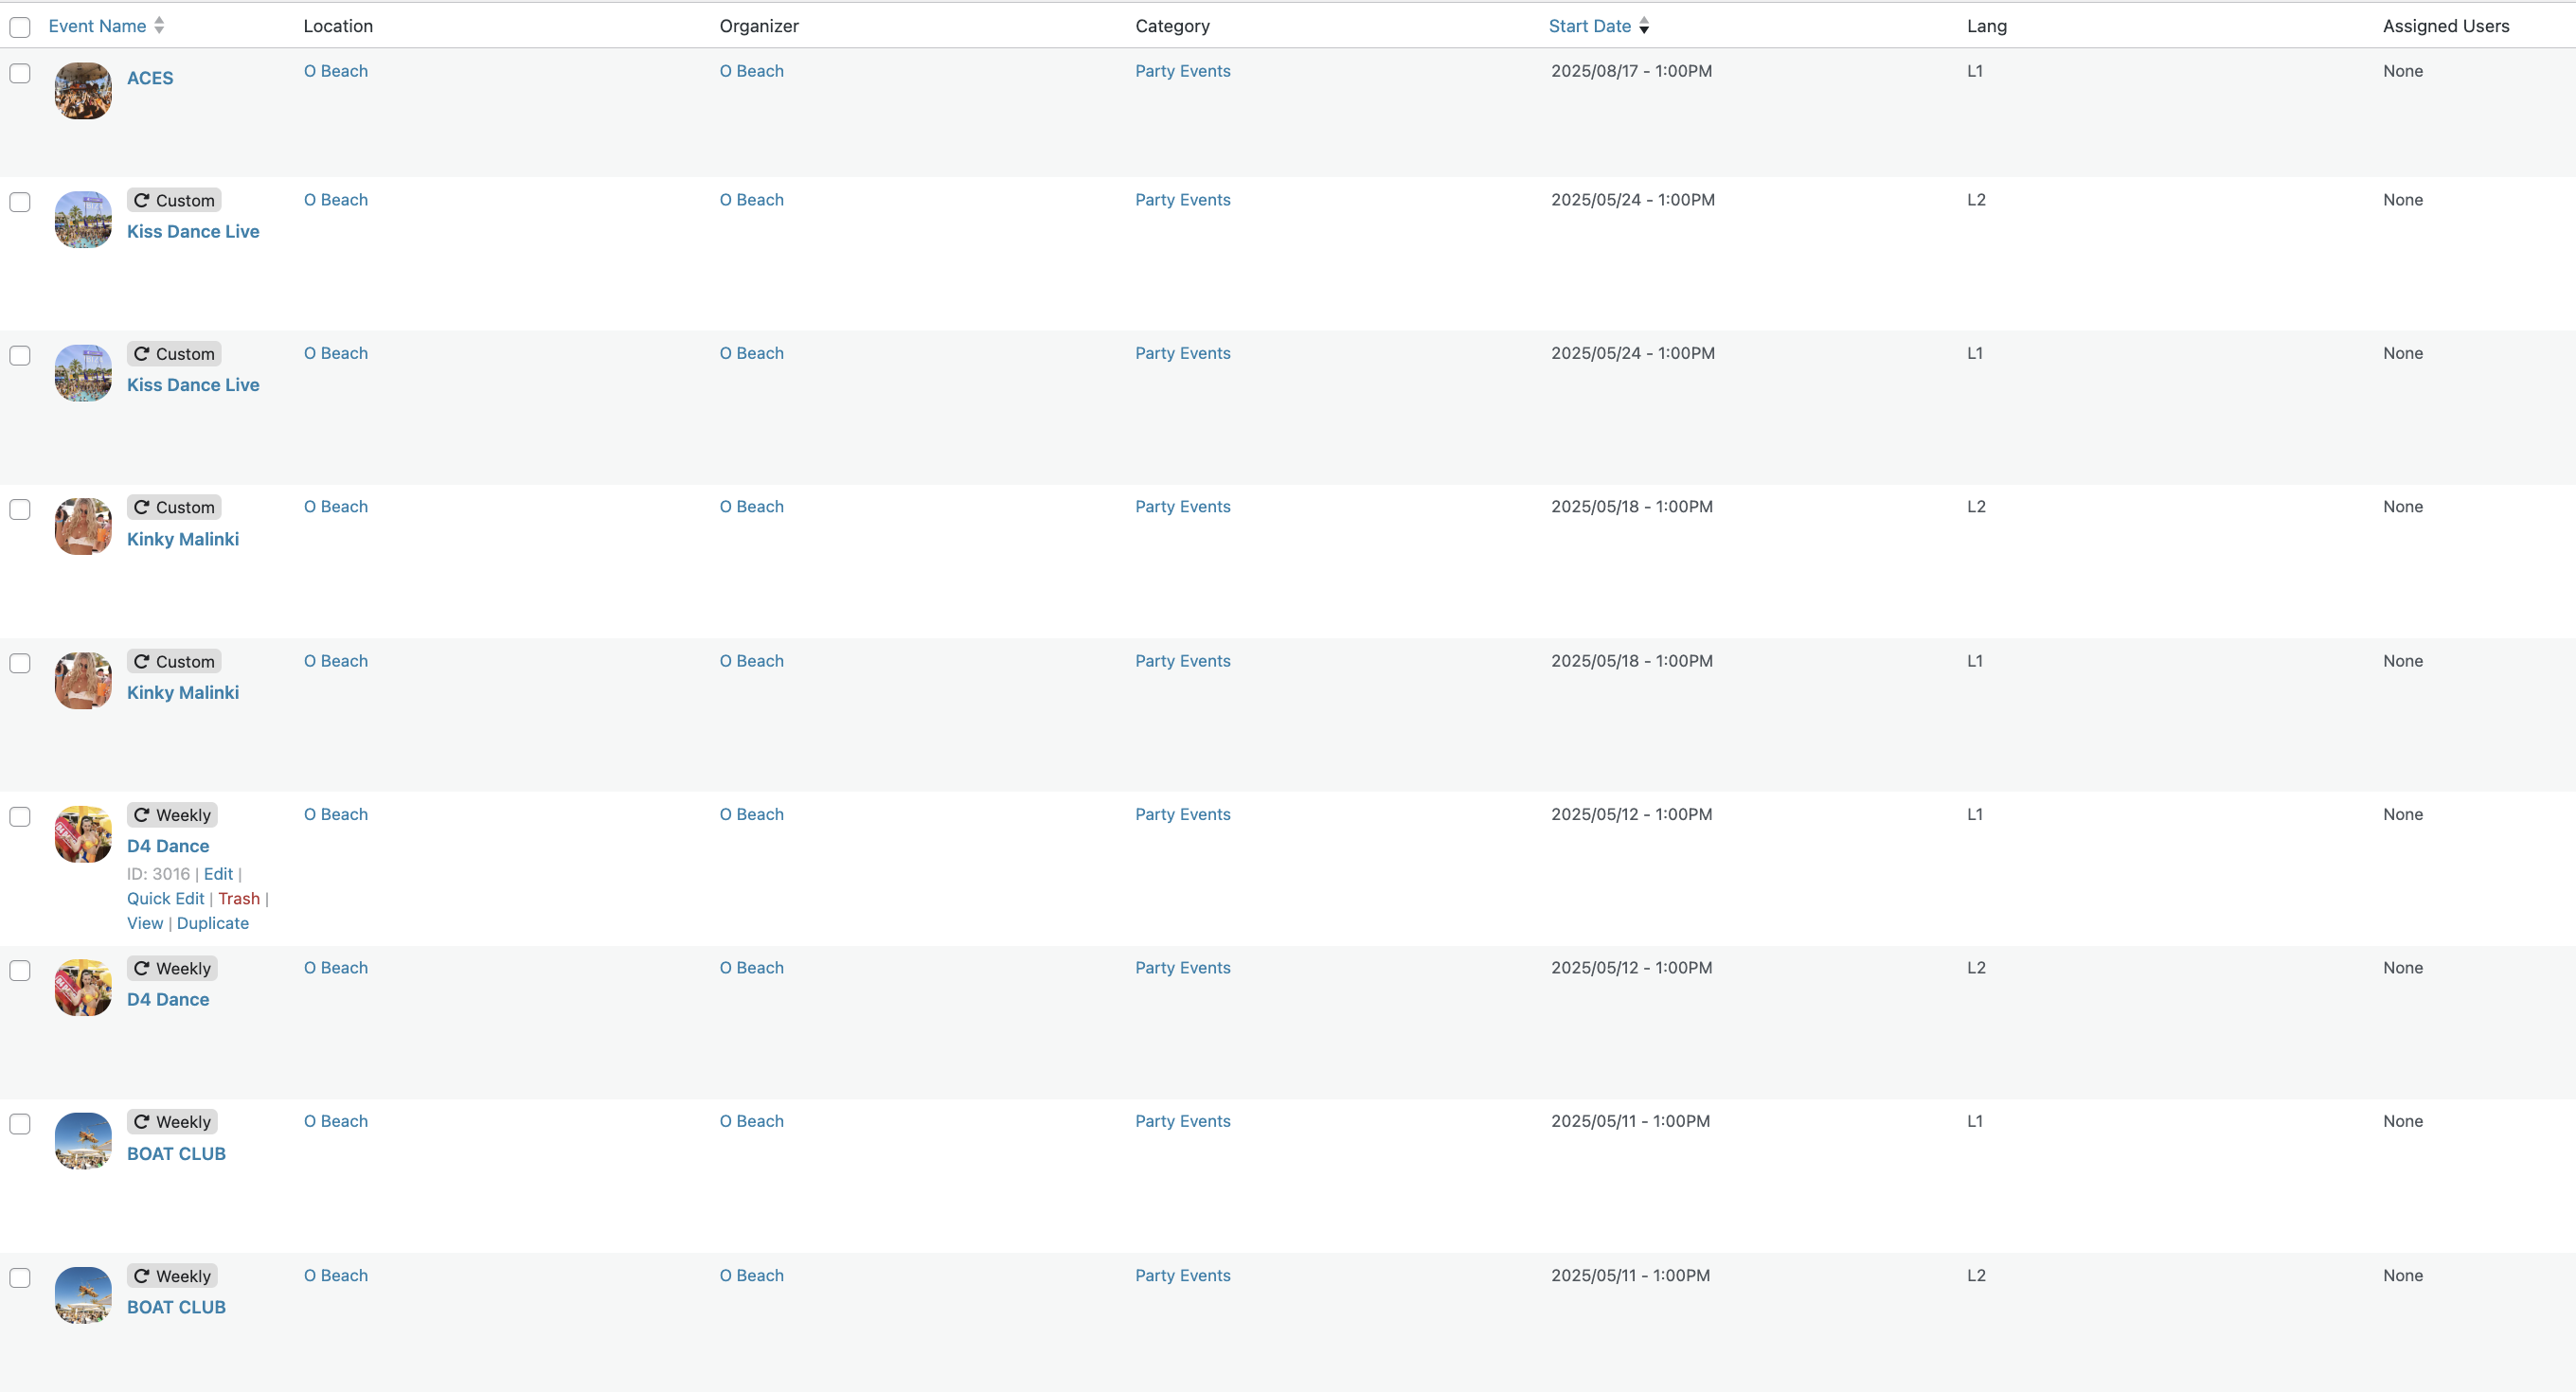Viewport: 2576px width, 1392px height.
Task: Click the Edit link under D4 Dance
Action: (218, 873)
